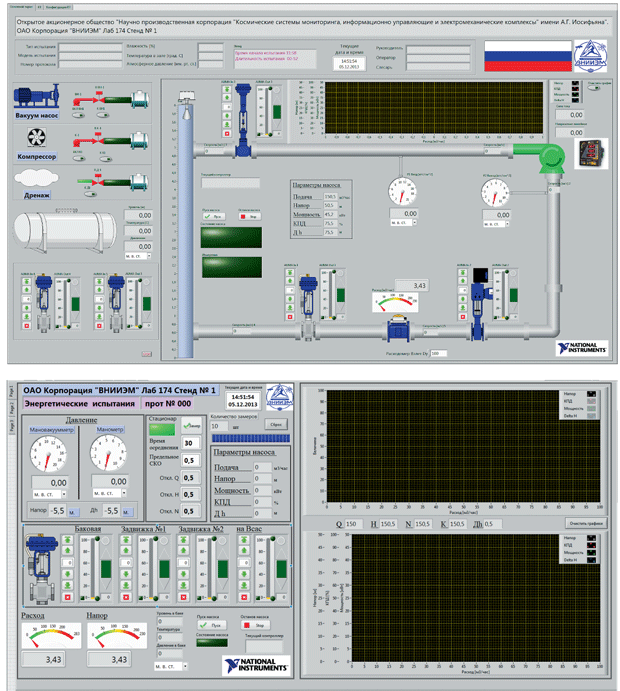Click the large white storage tank image
The height and width of the screenshot is (691, 620).
(x=65, y=233)
